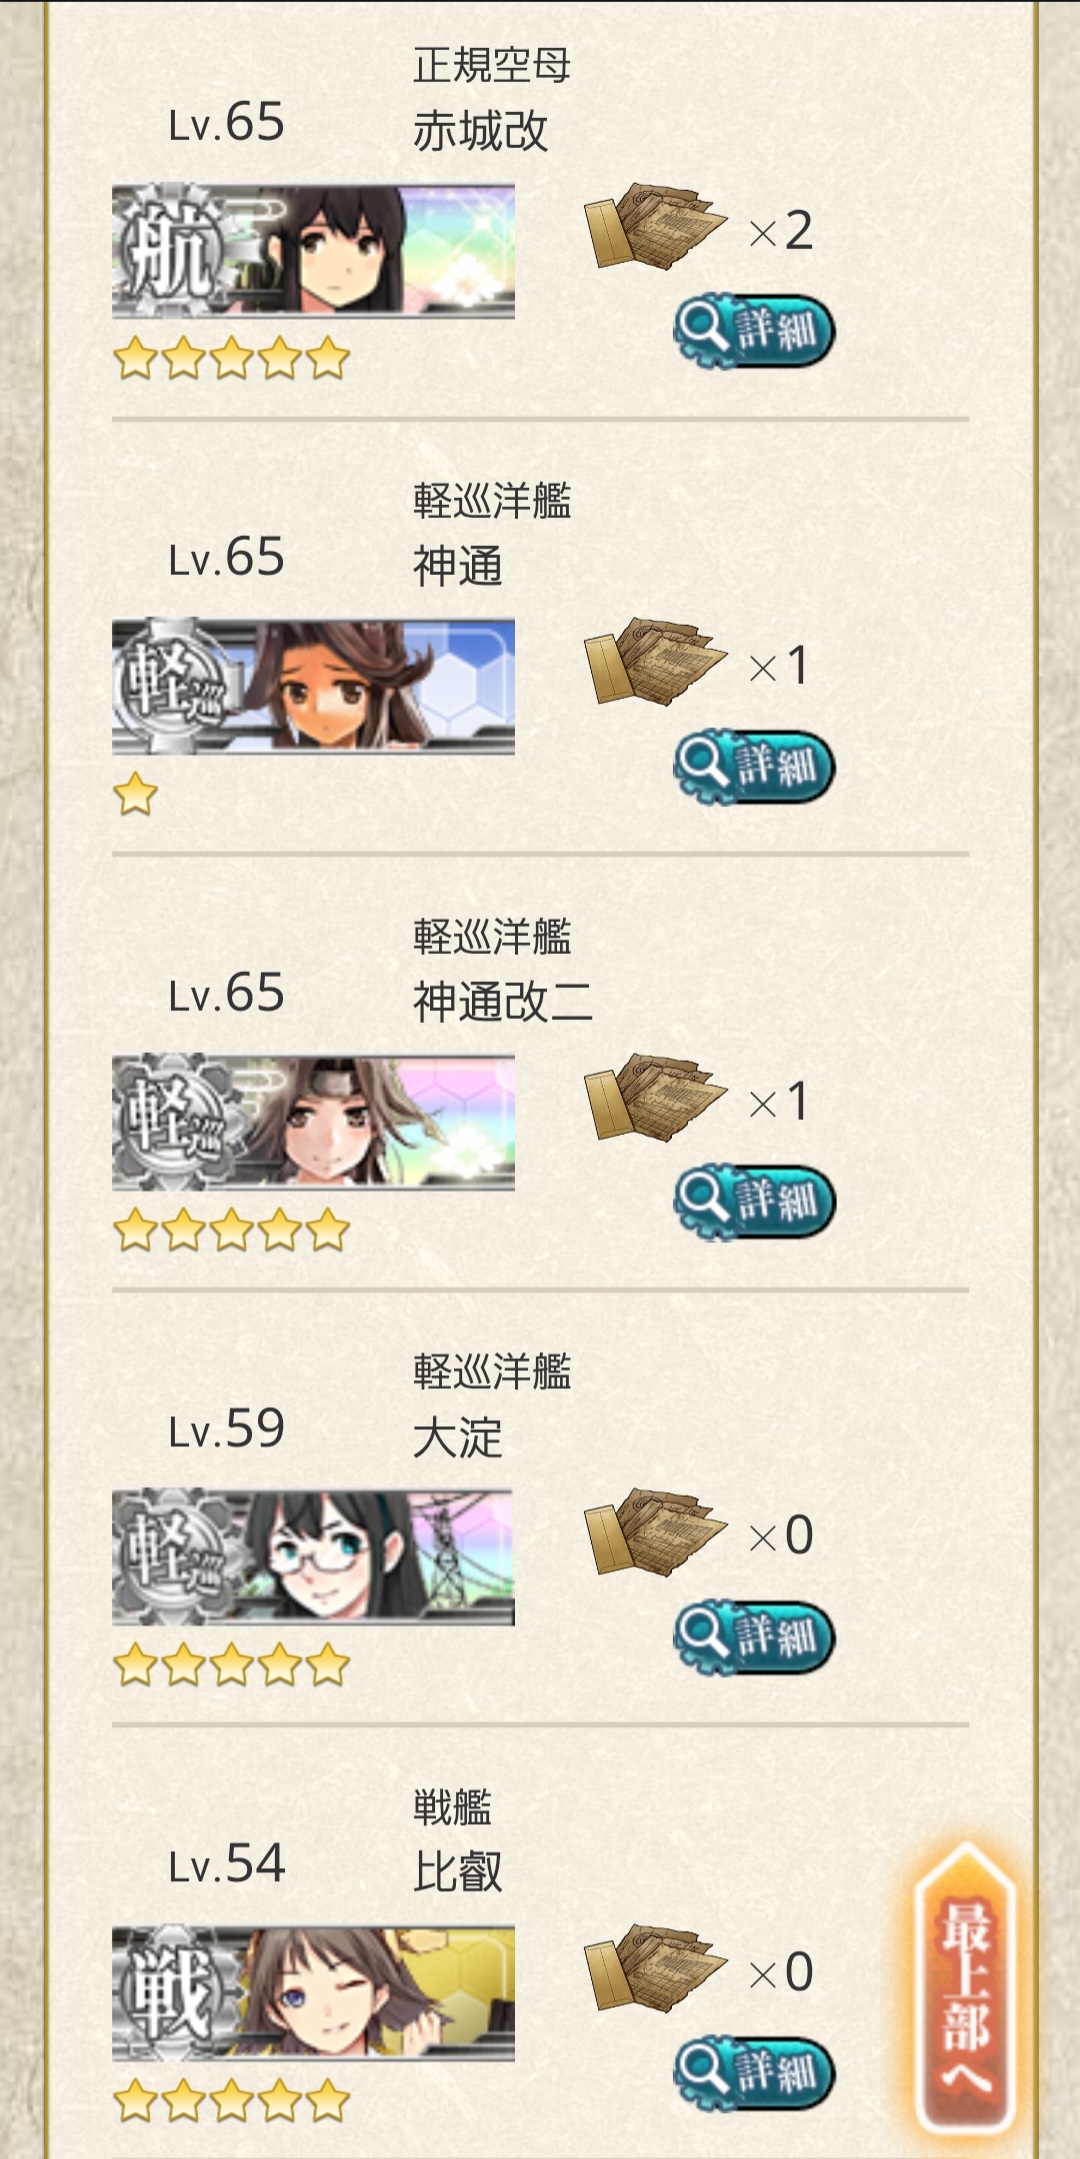Screen dimensions: 1080x2159
Task: Click the five-star rating under 赤城改
Action: pos(232,359)
